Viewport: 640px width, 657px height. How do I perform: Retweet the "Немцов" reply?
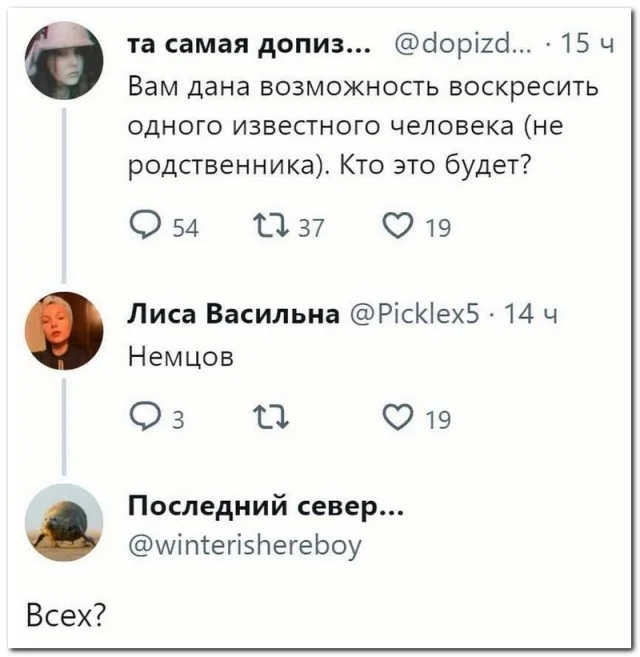(x=266, y=419)
